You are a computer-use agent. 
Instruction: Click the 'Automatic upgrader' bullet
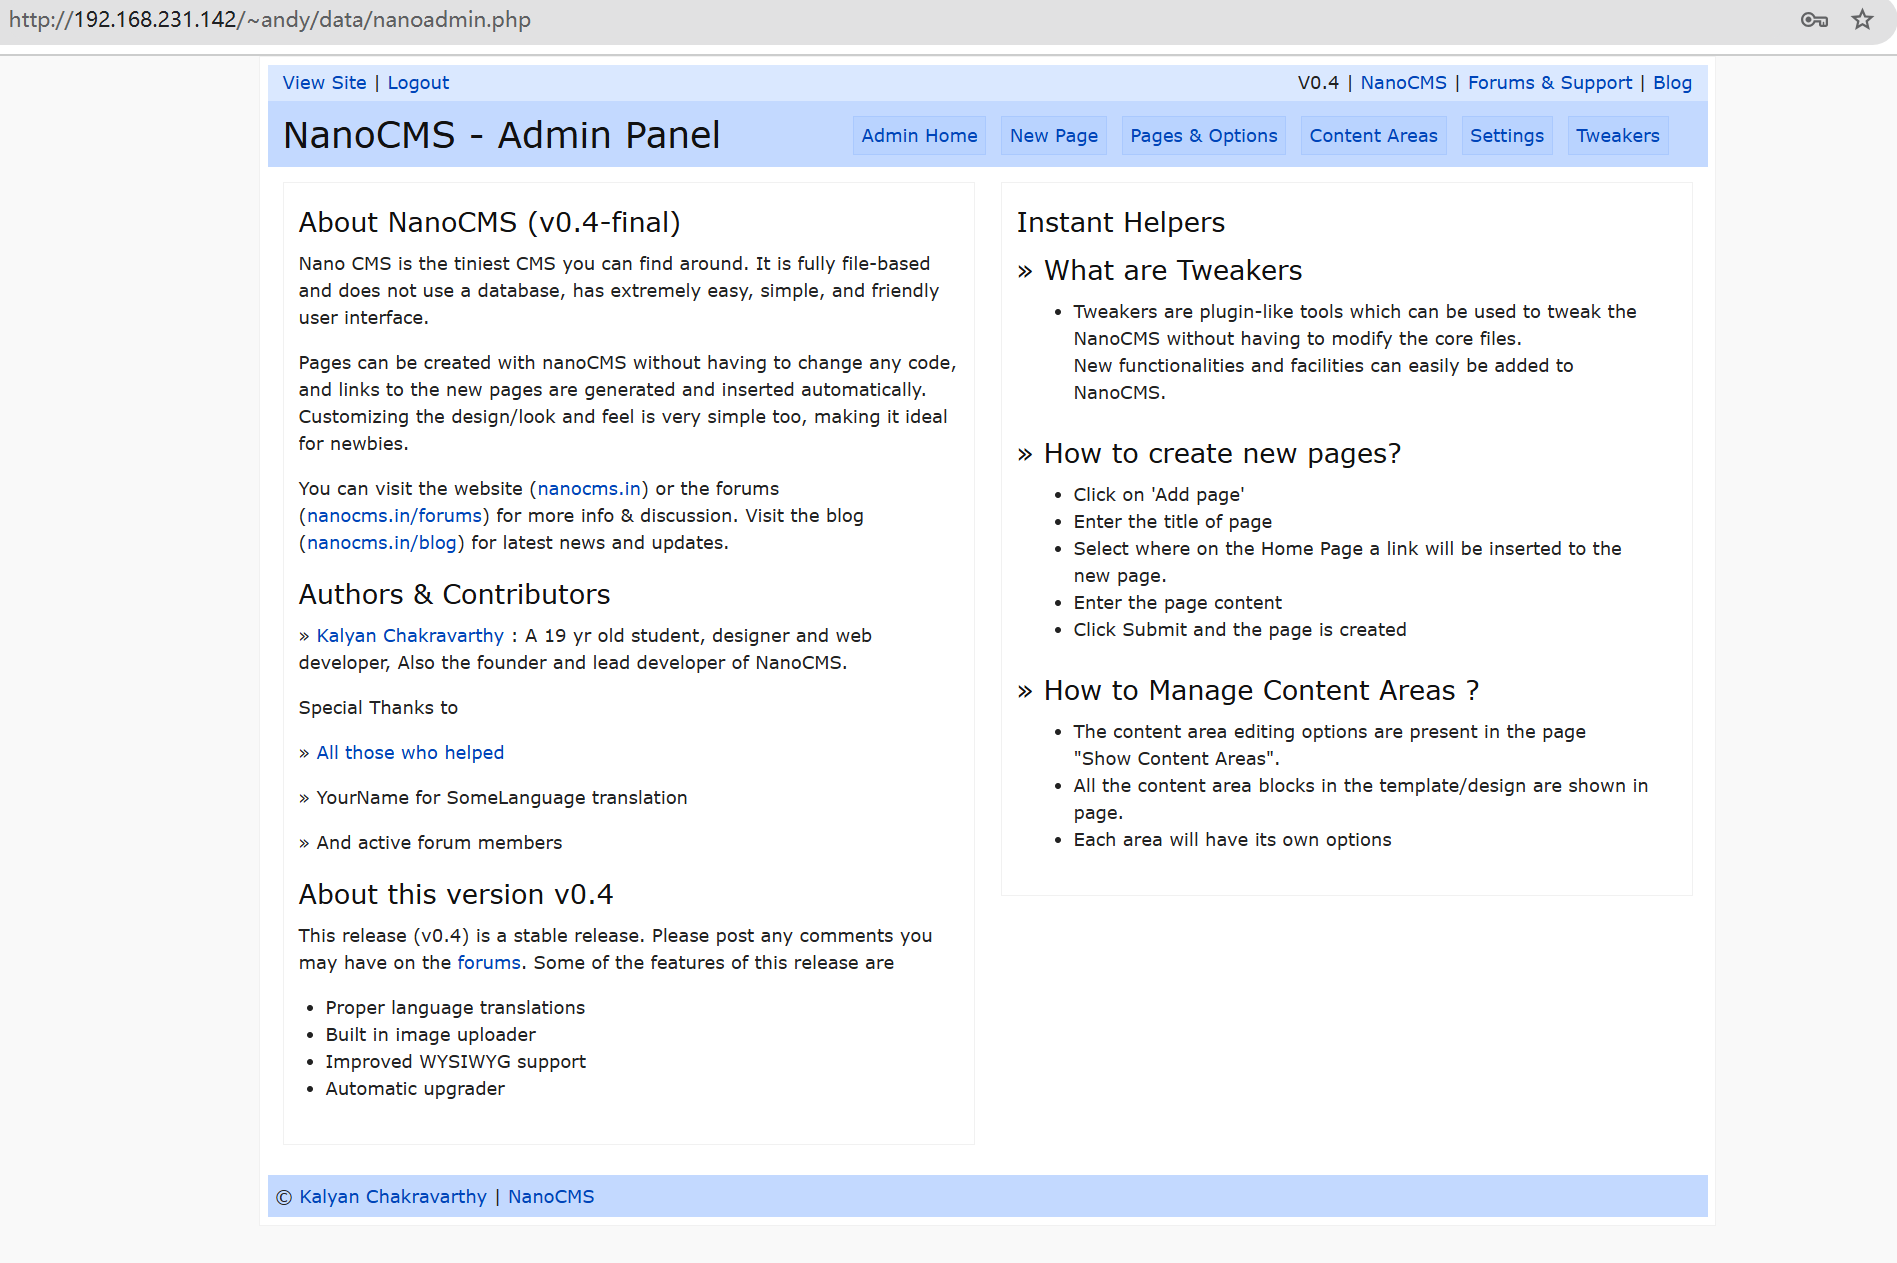(x=415, y=1089)
